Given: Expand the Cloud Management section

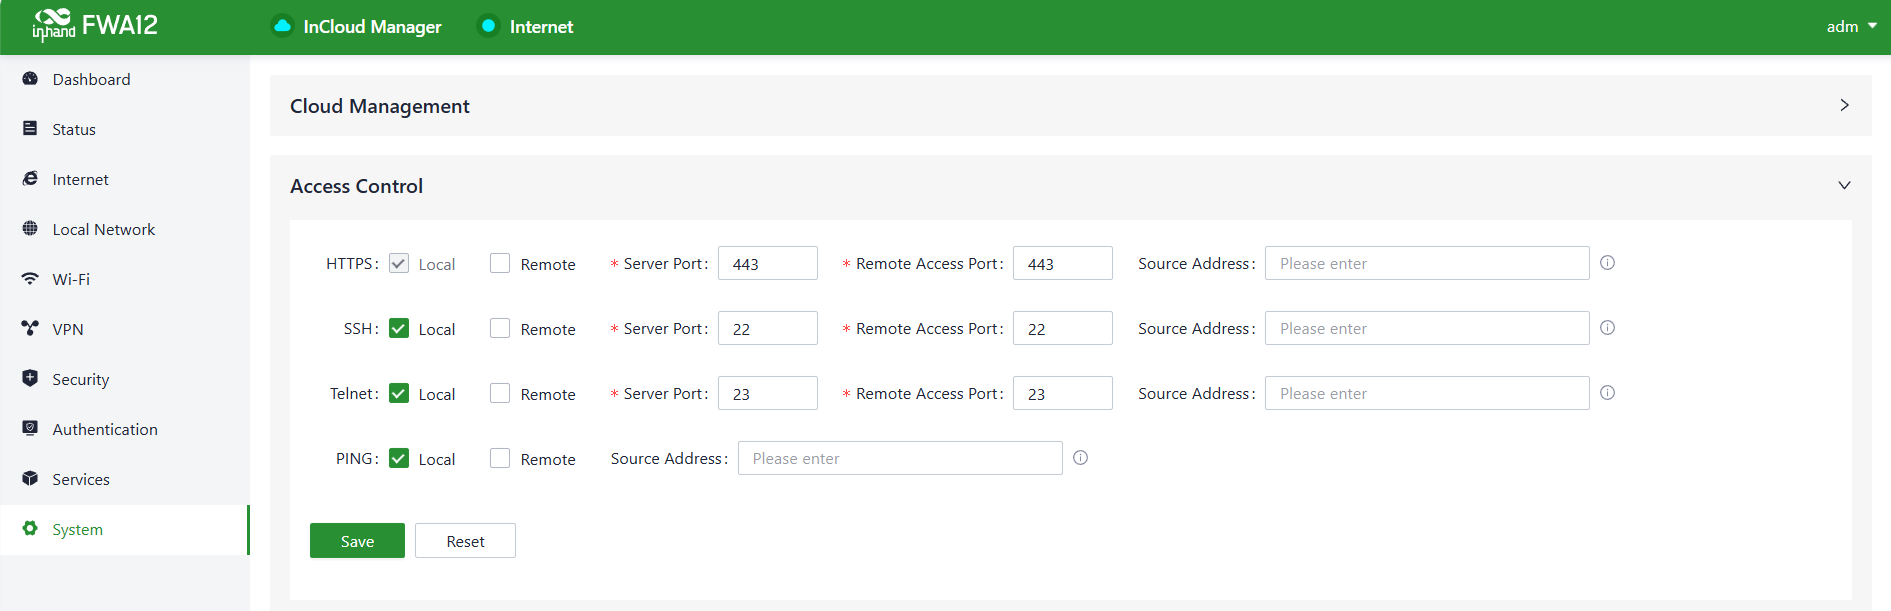Looking at the screenshot, I should click(1844, 106).
